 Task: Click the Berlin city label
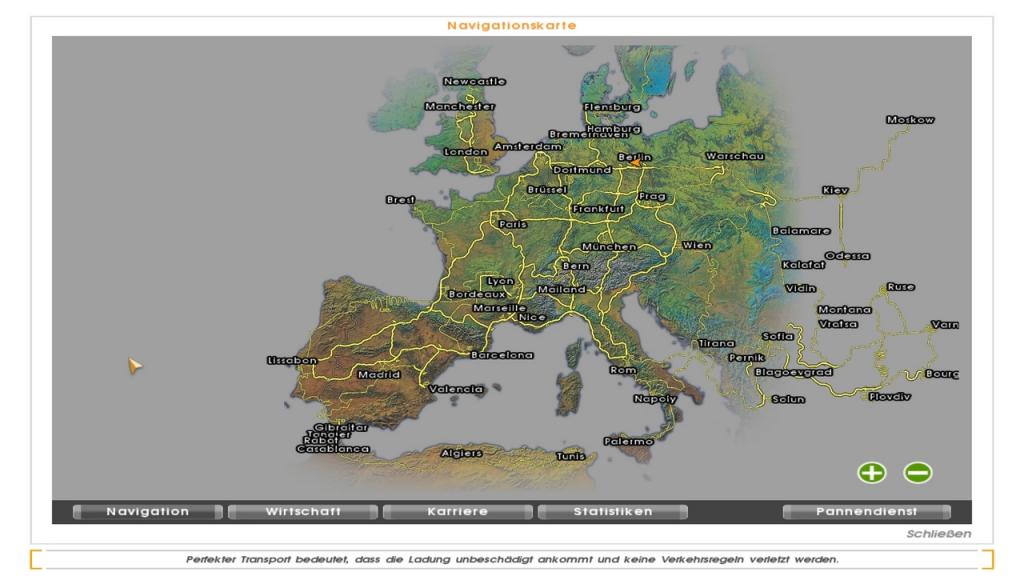pos(635,157)
